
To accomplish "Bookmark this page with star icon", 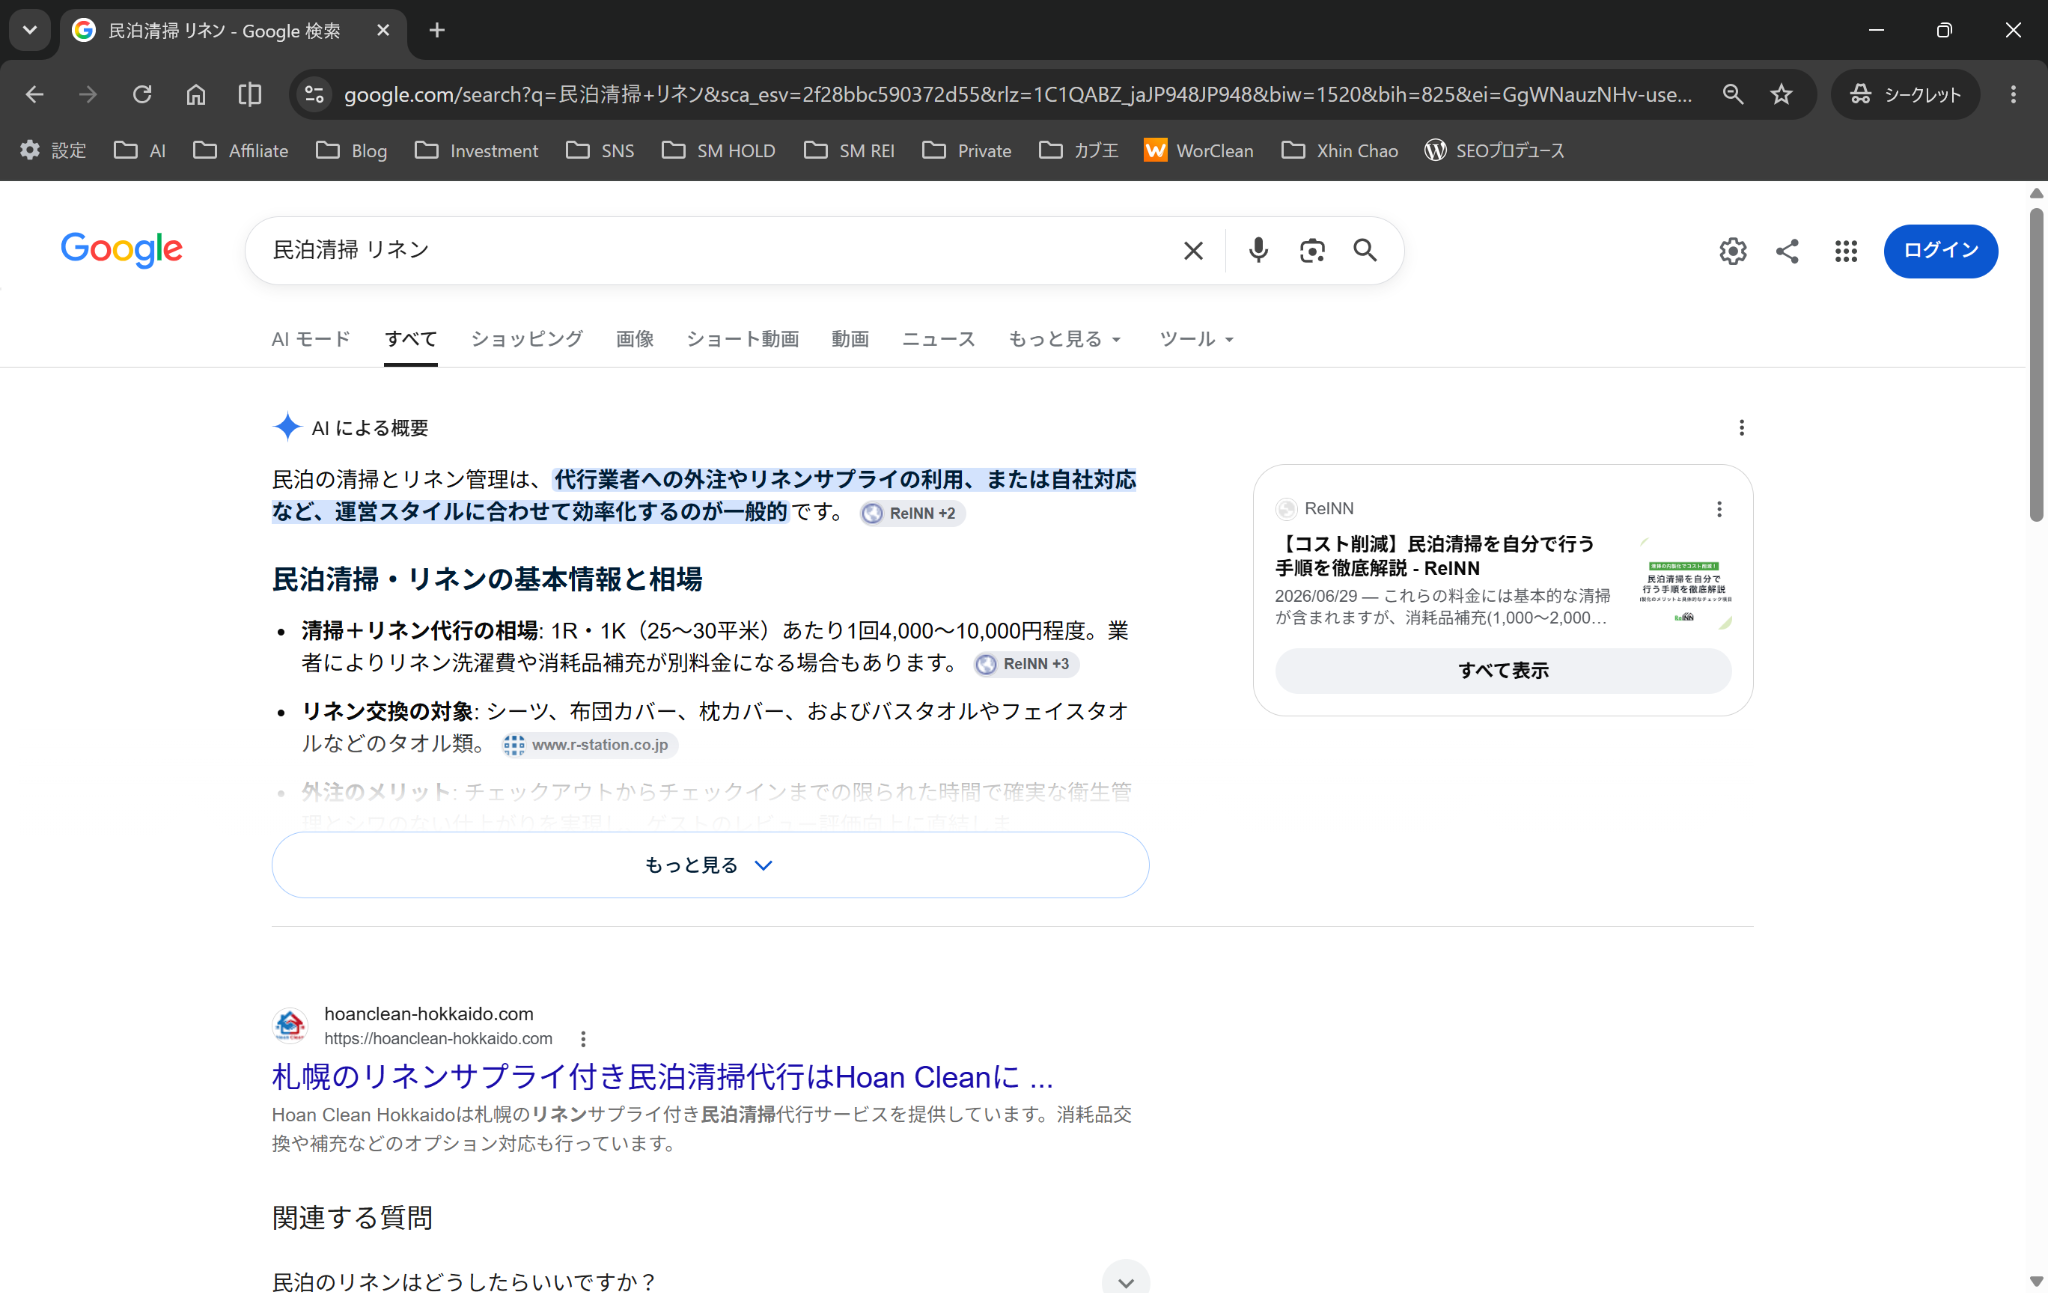I will coord(1781,94).
